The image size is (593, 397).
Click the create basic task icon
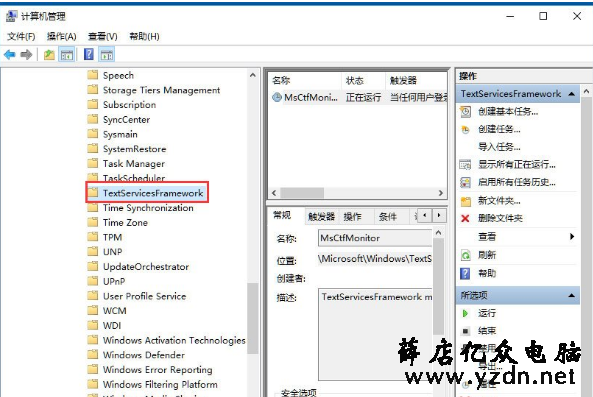465,112
